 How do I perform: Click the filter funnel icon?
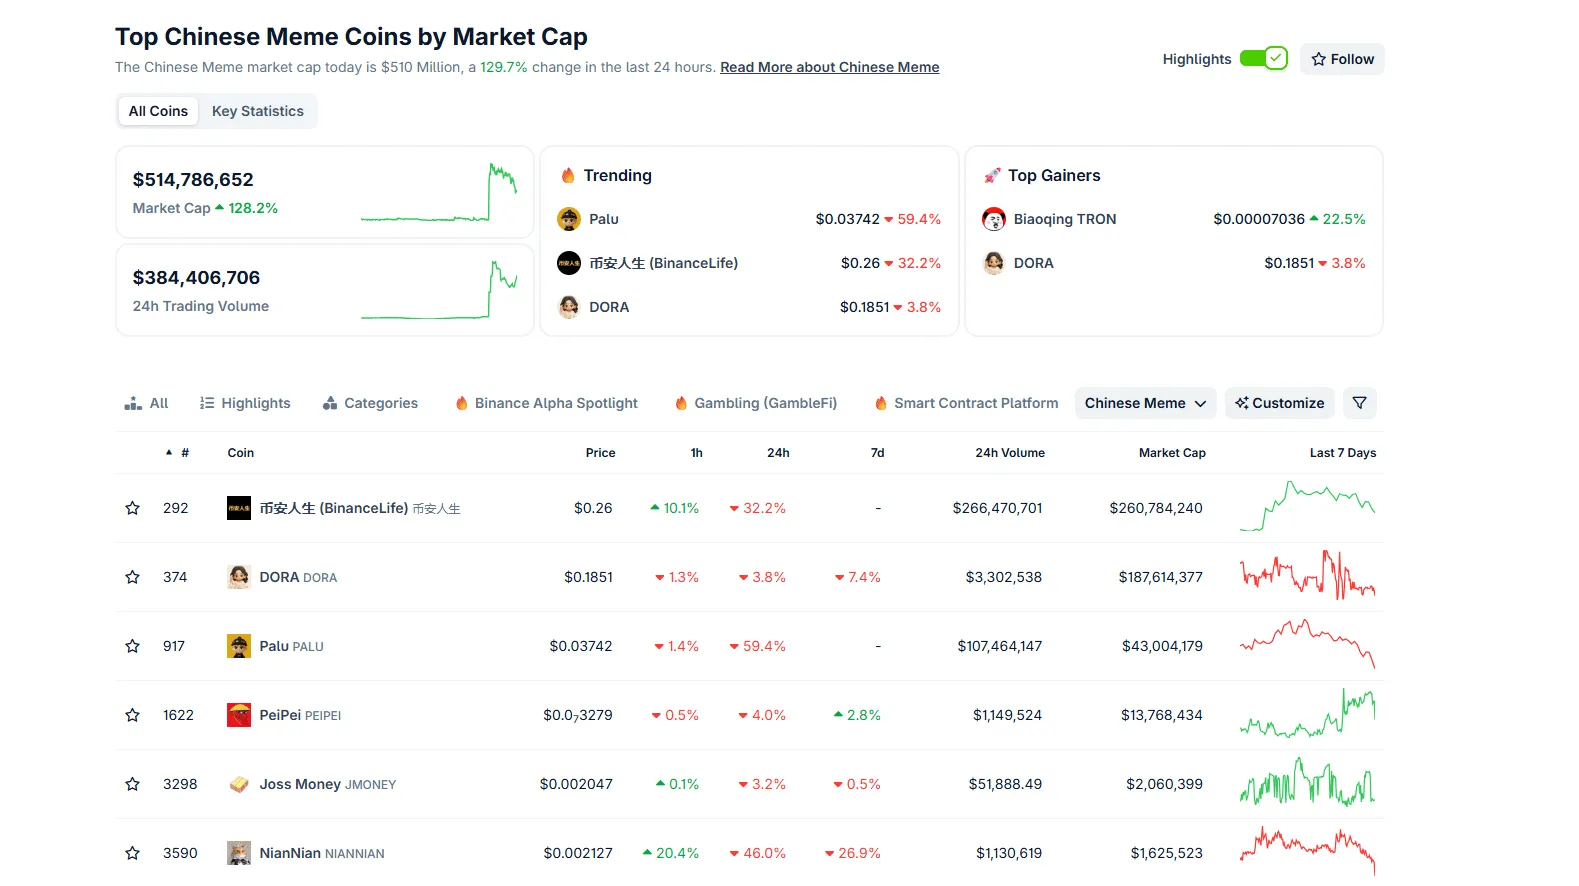pyautogui.click(x=1359, y=403)
